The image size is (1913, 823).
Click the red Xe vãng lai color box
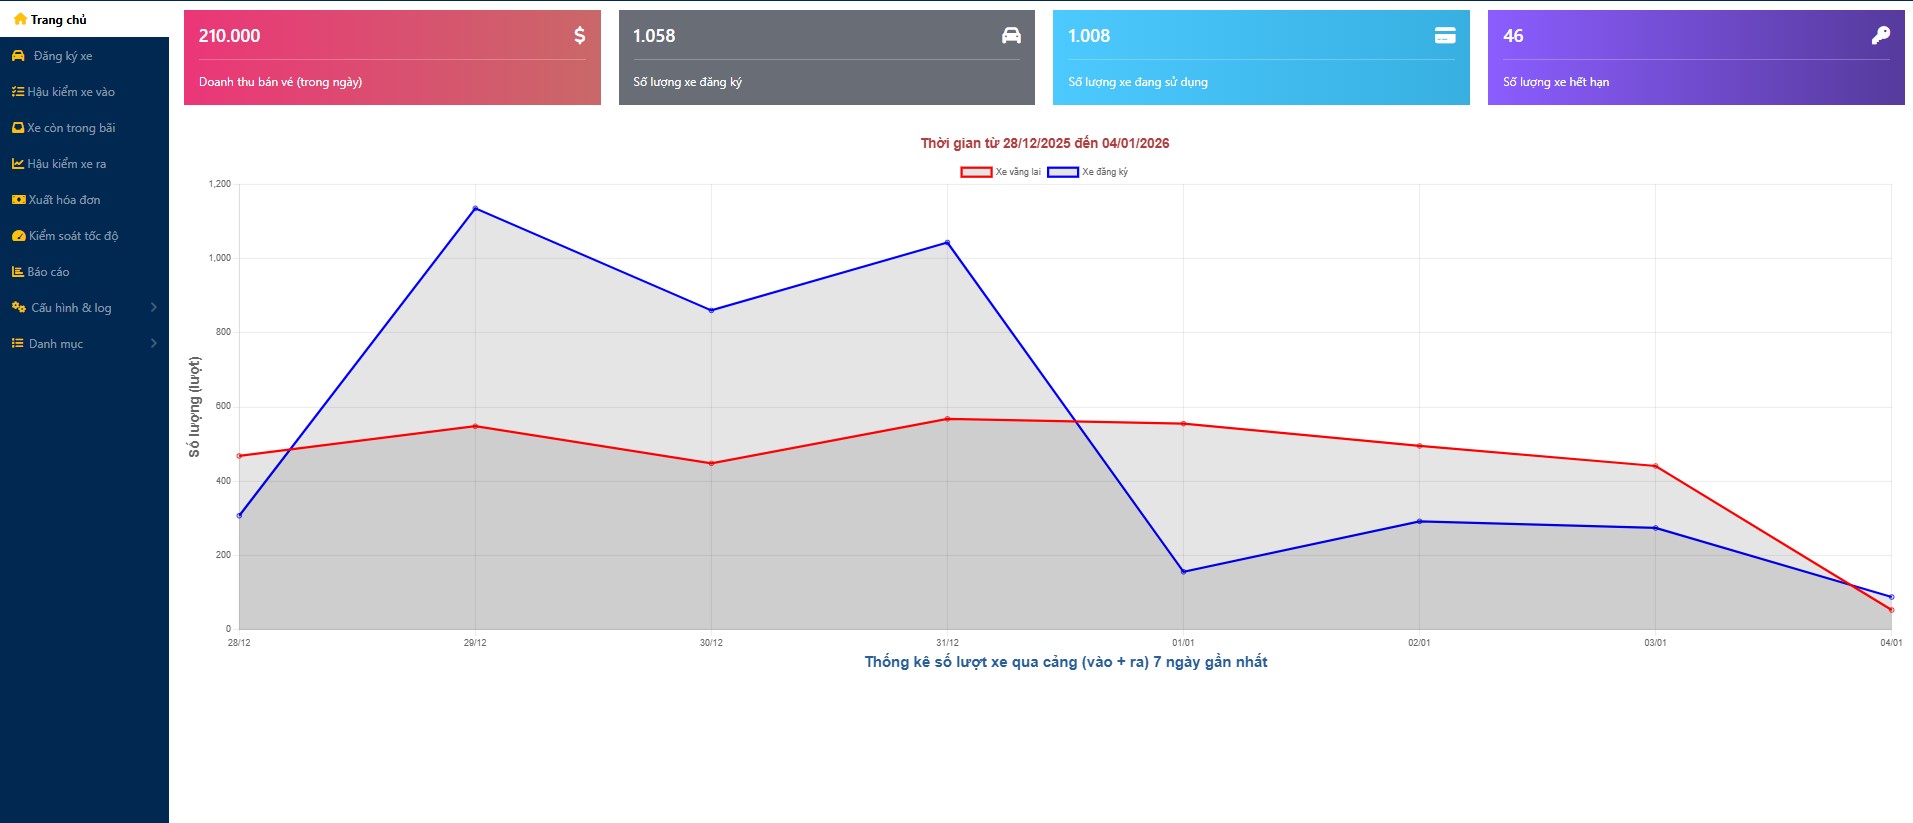975,172
